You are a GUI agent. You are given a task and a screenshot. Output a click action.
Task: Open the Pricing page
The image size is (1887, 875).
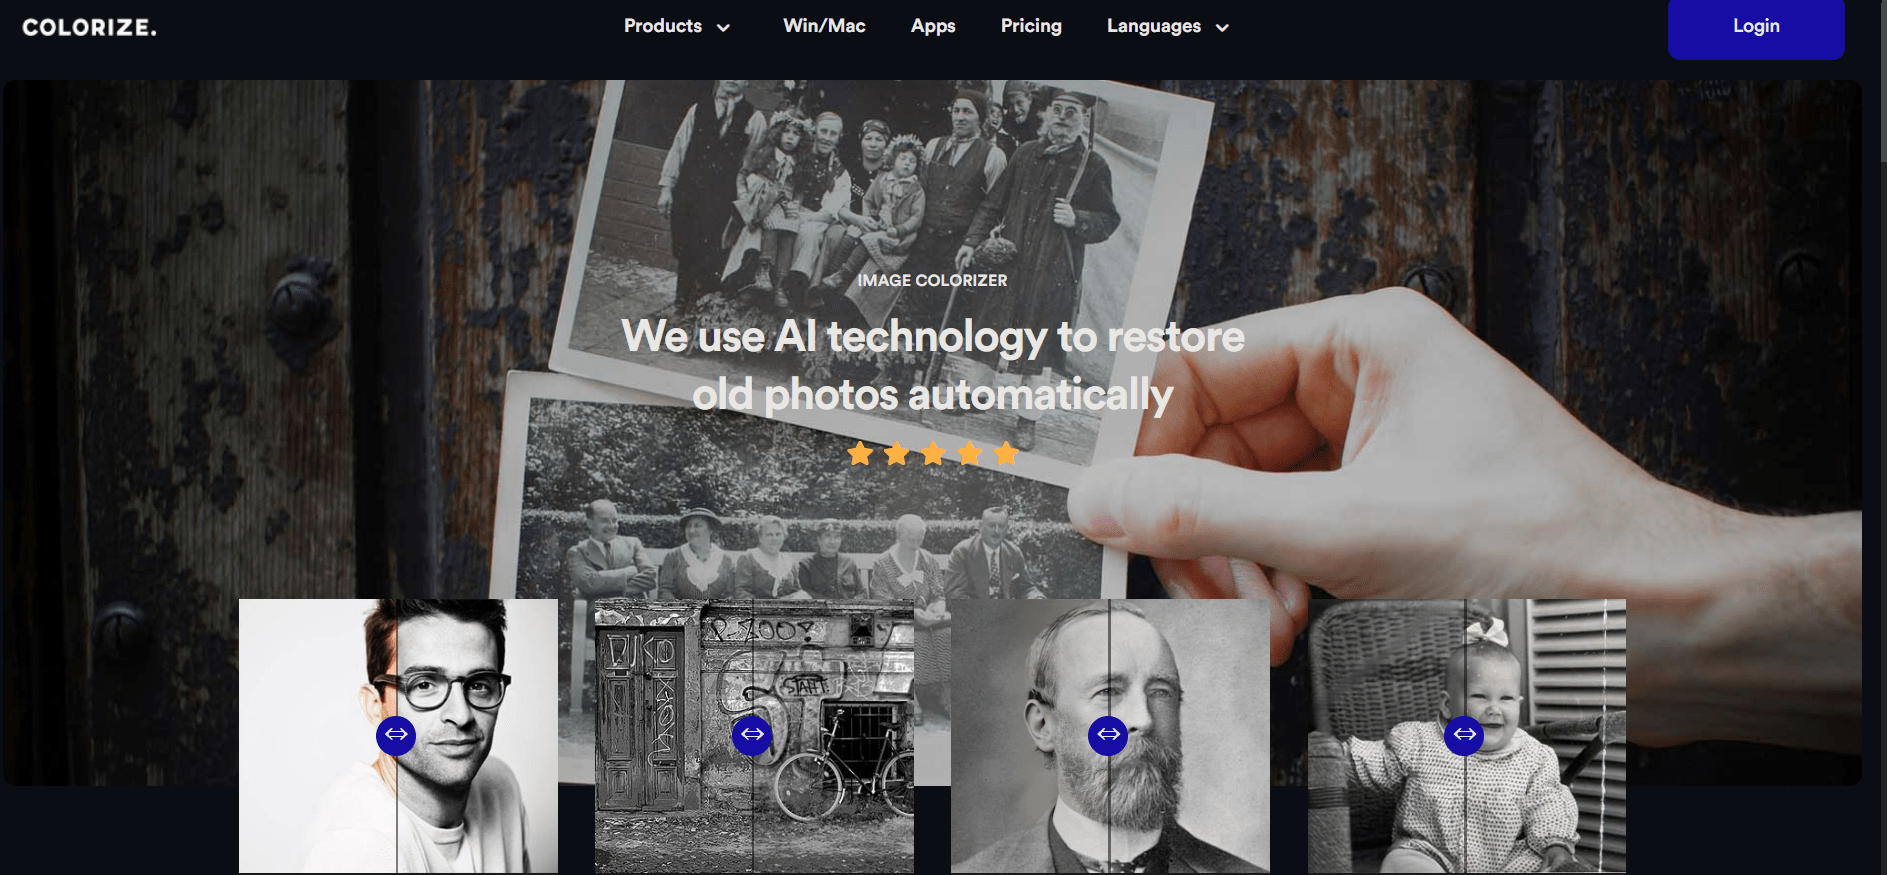(1031, 26)
